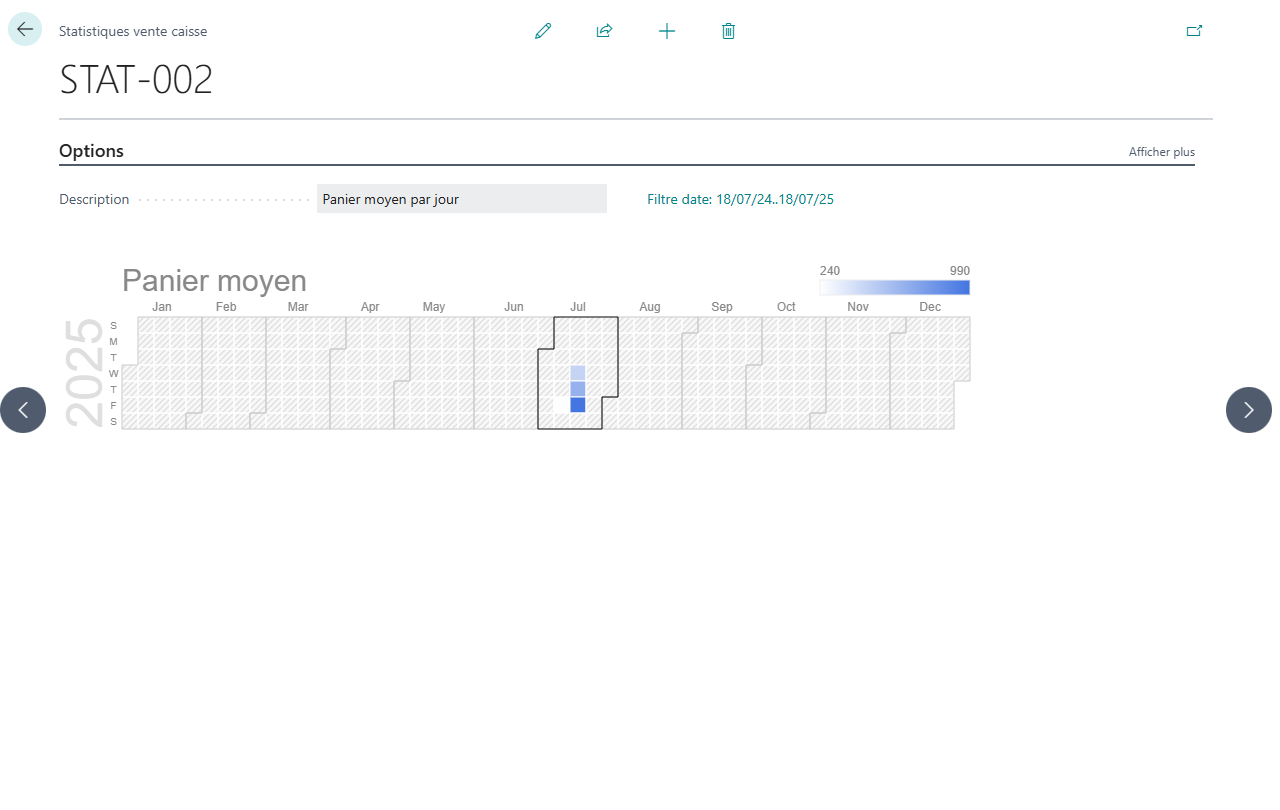Click Afficher plus link
Image resolution: width=1280 pixels, height=810 pixels.
click(x=1162, y=152)
